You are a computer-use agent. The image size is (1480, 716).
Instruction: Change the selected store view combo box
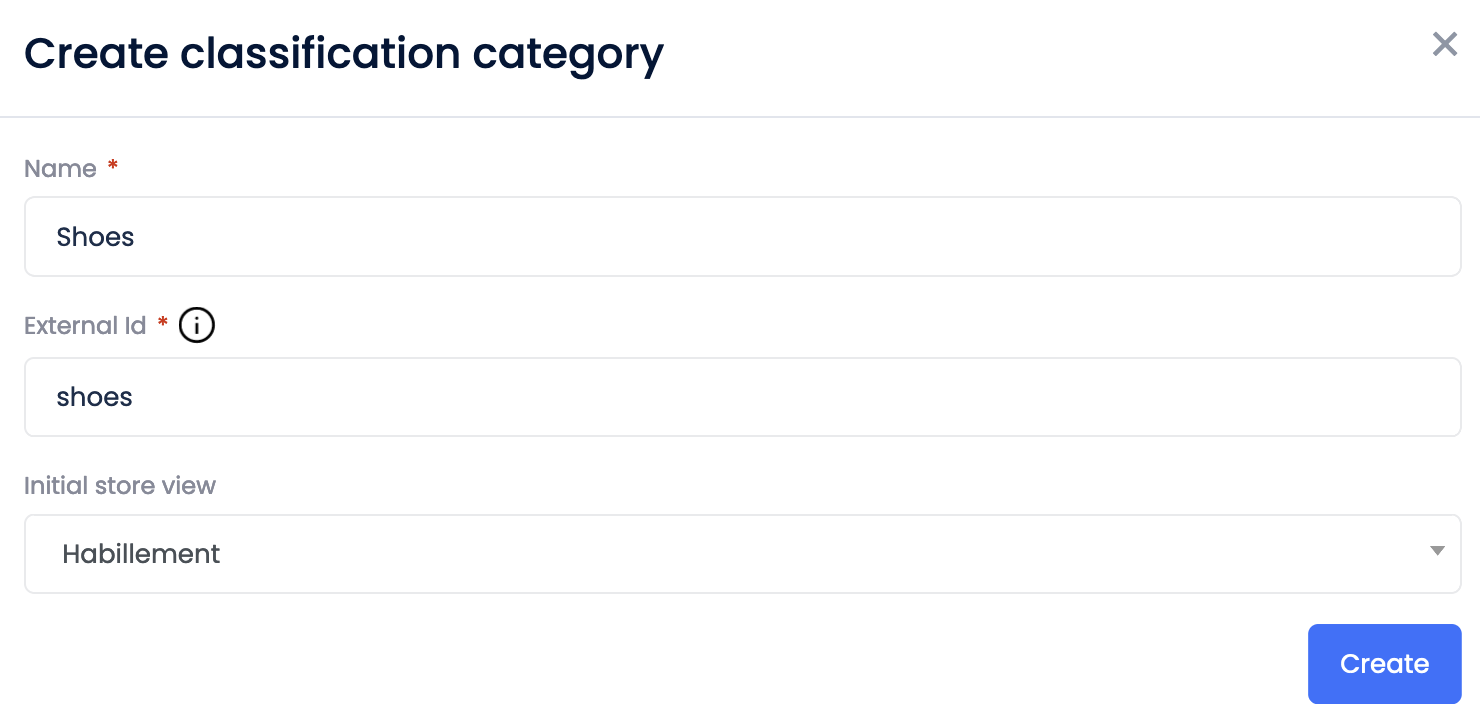click(740, 554)
